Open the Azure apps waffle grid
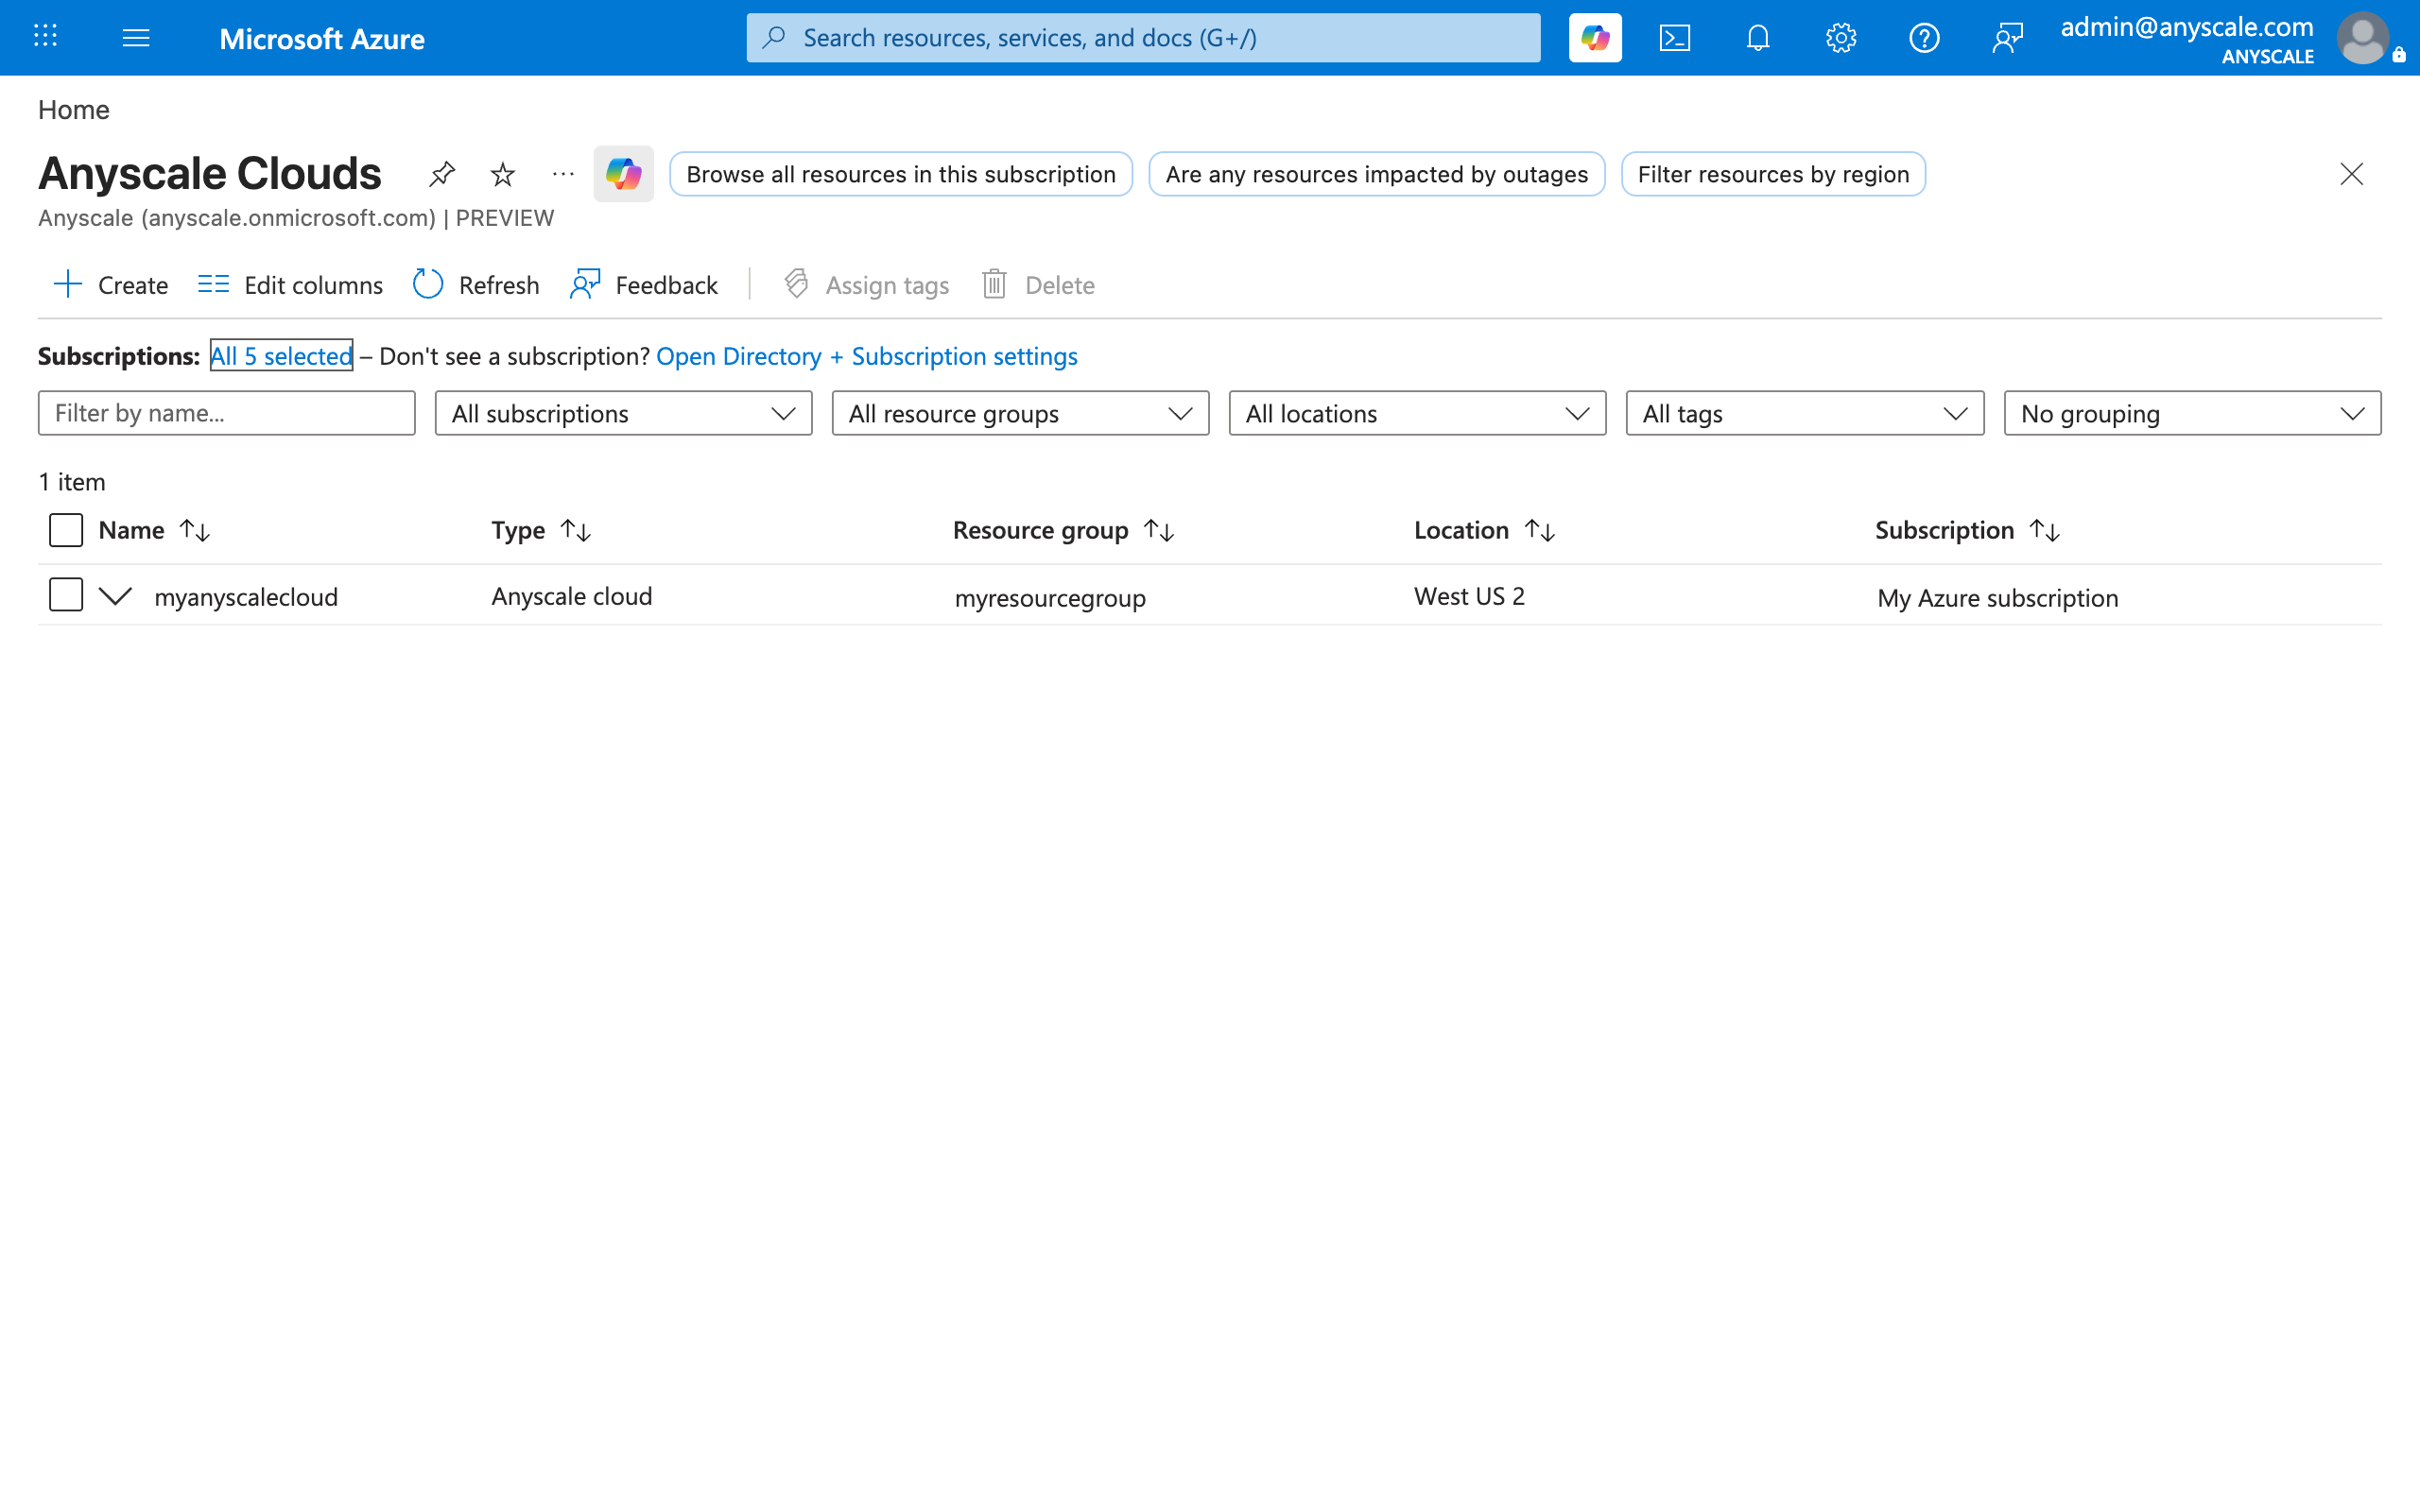Screen dimensions: 2420x1512 pyautogui.click(x=45, y=37)
